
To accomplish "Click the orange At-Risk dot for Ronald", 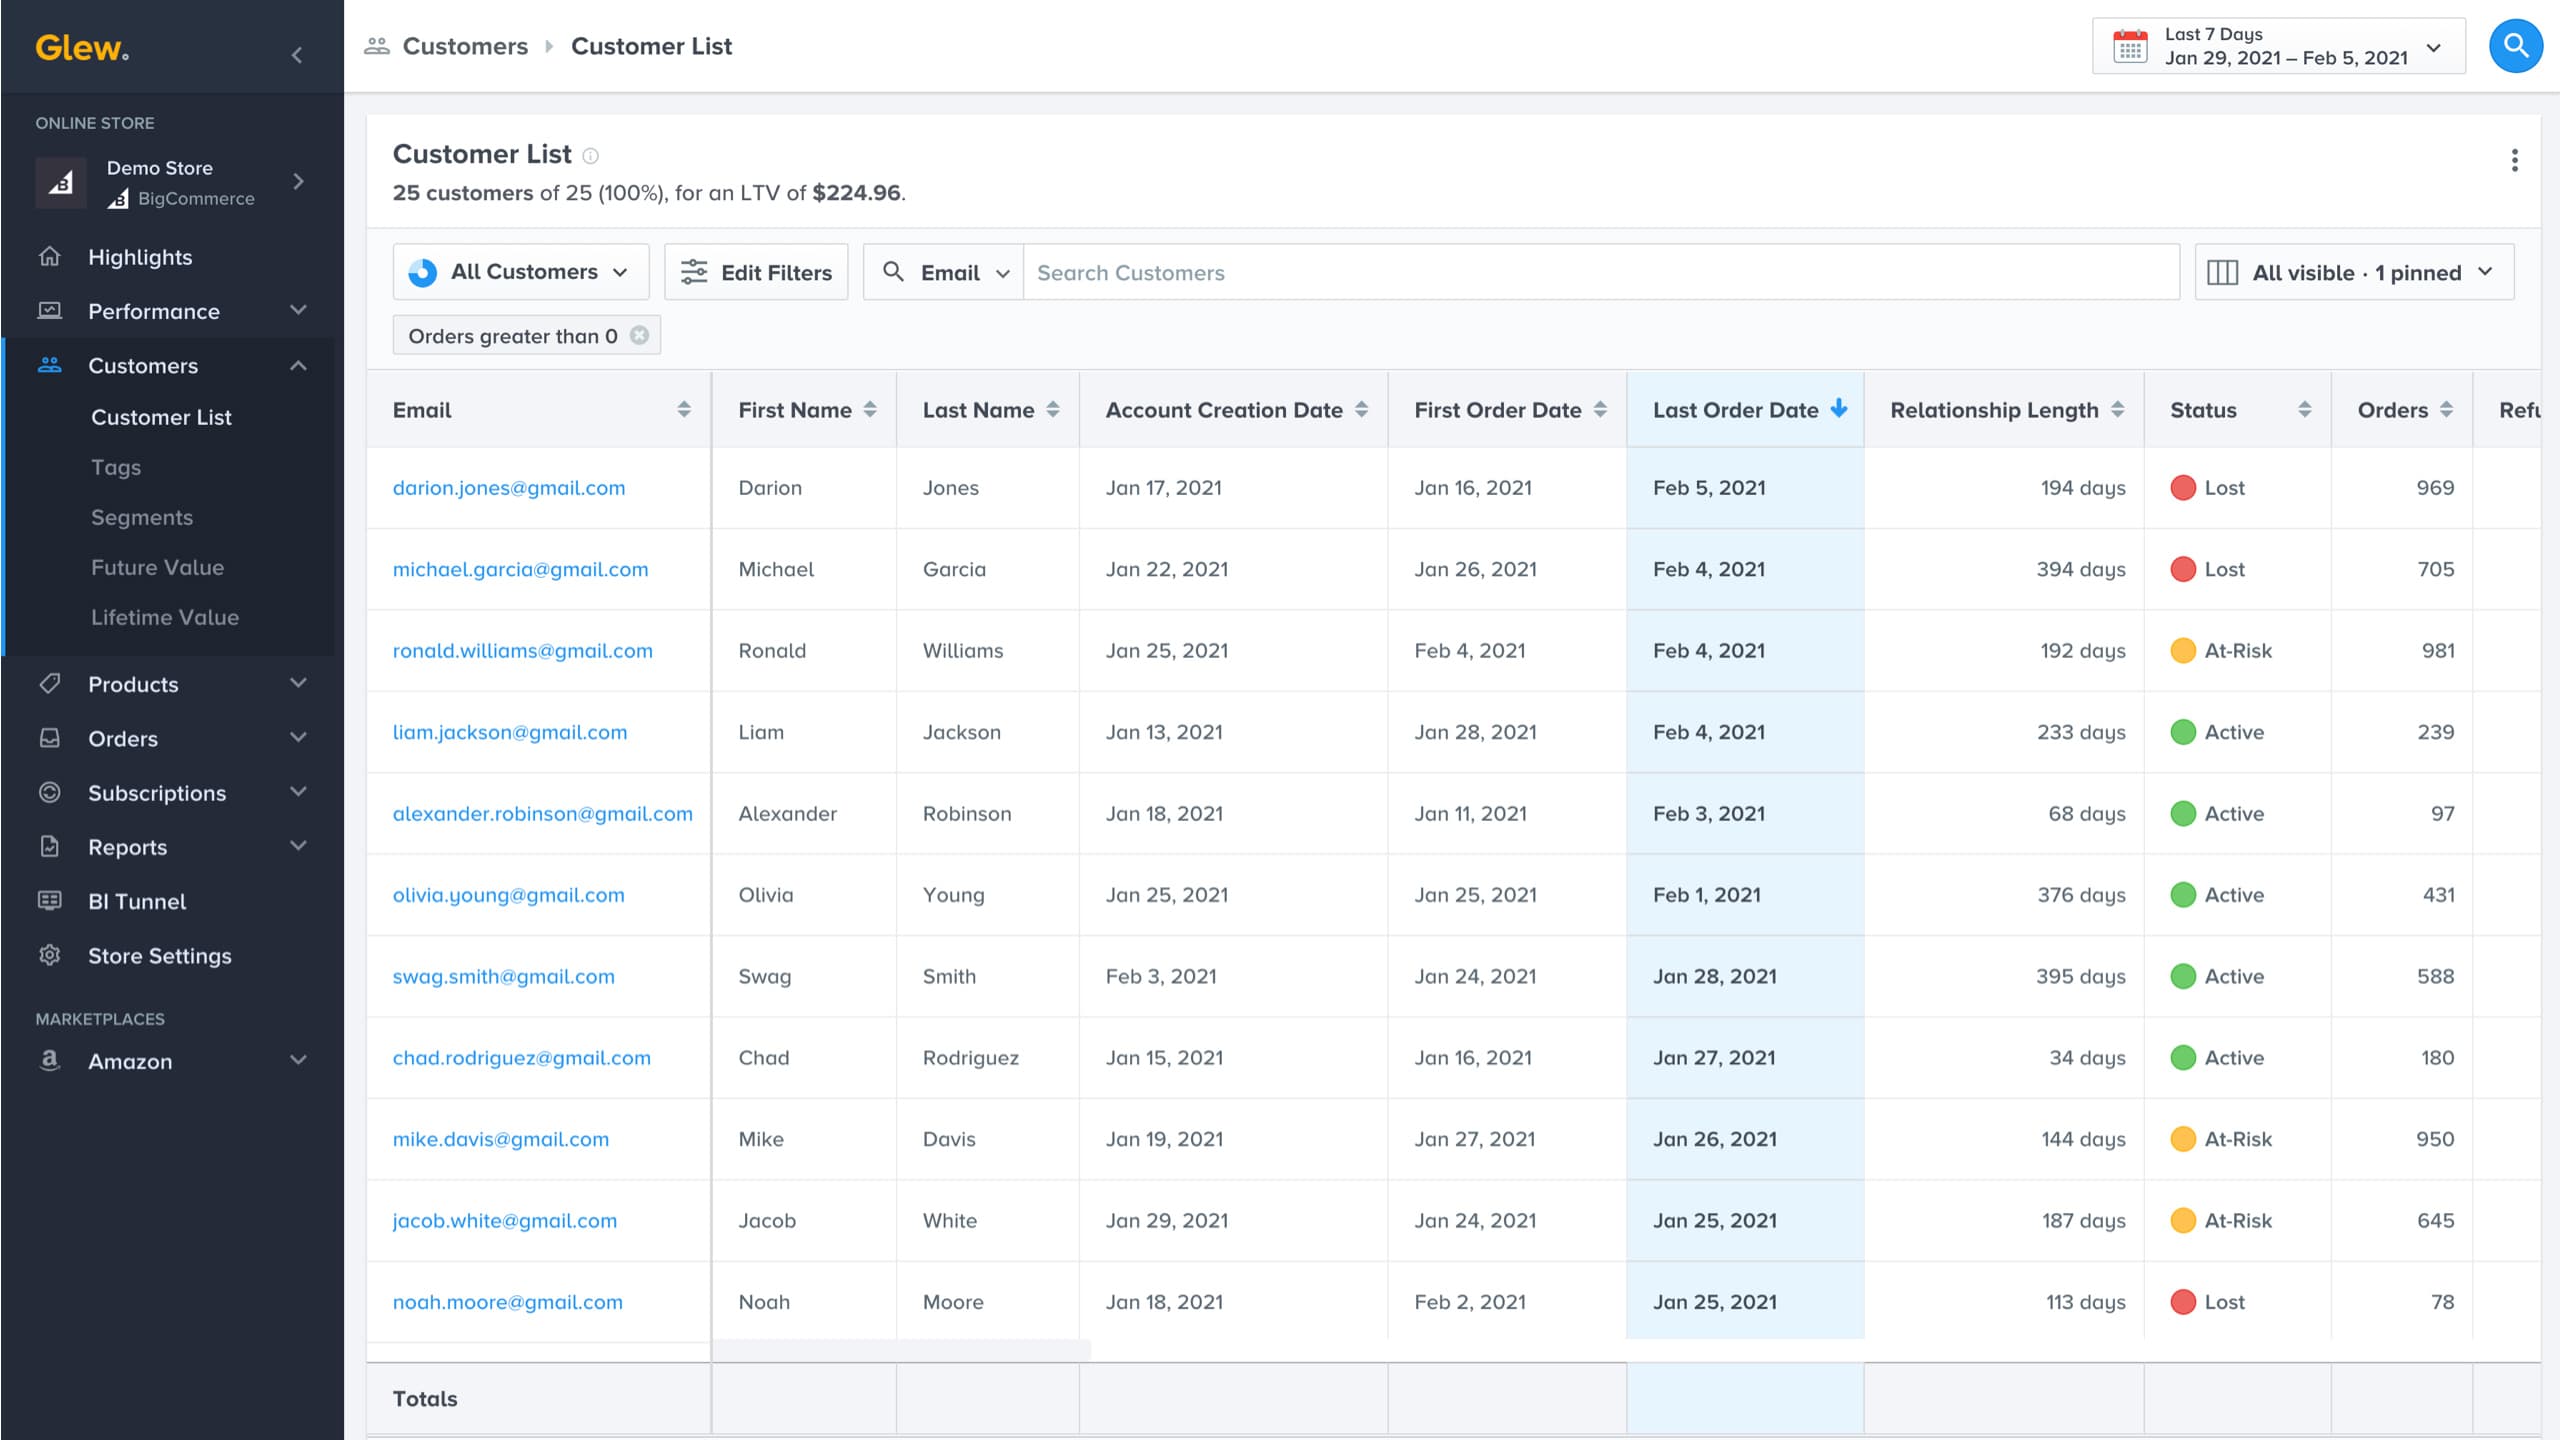I will tap(2183, 650).
